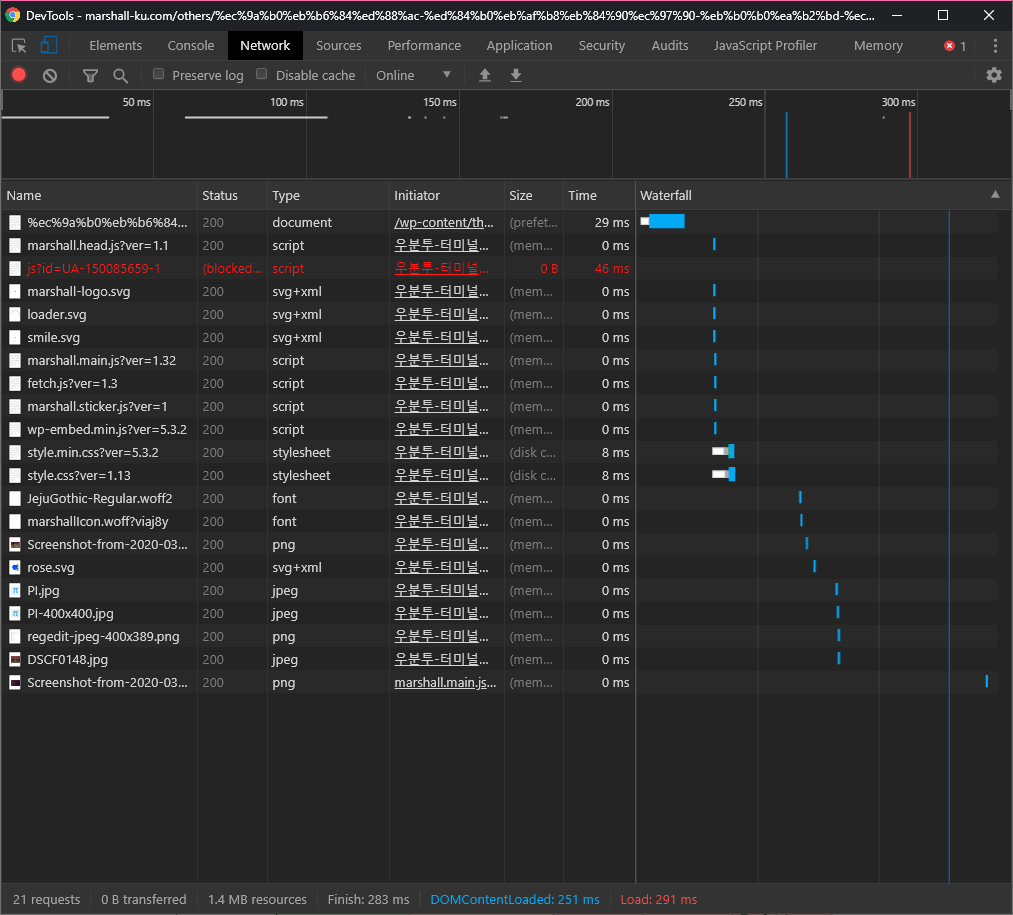Click the red Load marker in overview timeline

[x=909, y=145]
